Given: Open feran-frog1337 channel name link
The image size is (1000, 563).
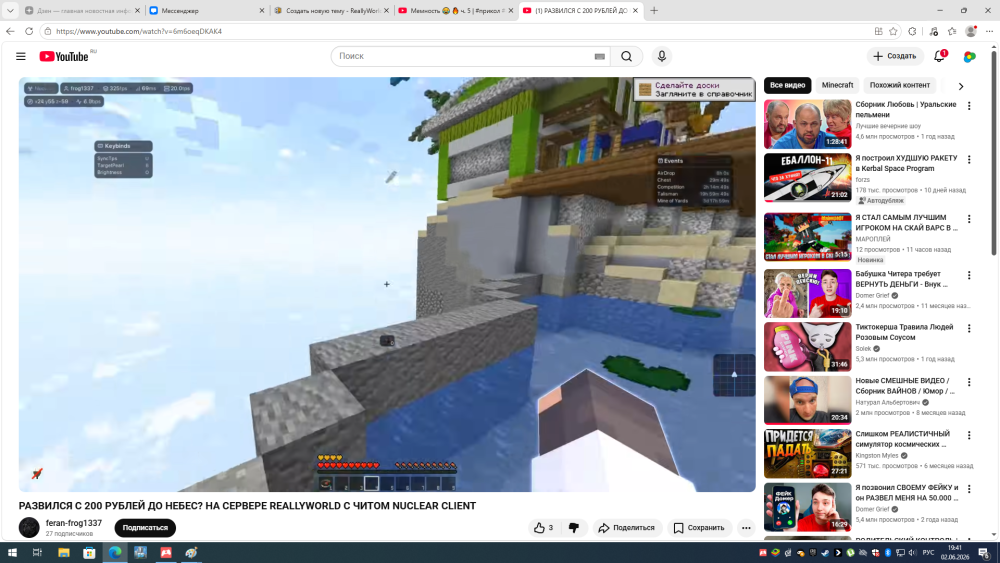Looking at the screenshot, I should pos(74,523).
